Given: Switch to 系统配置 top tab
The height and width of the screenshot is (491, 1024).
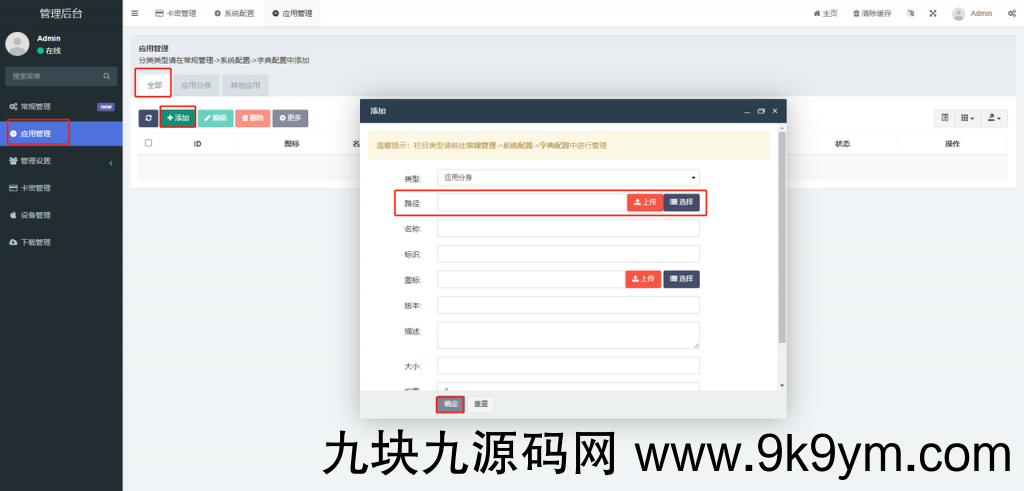Looking at the screenshot, I should tap(234, 13).
